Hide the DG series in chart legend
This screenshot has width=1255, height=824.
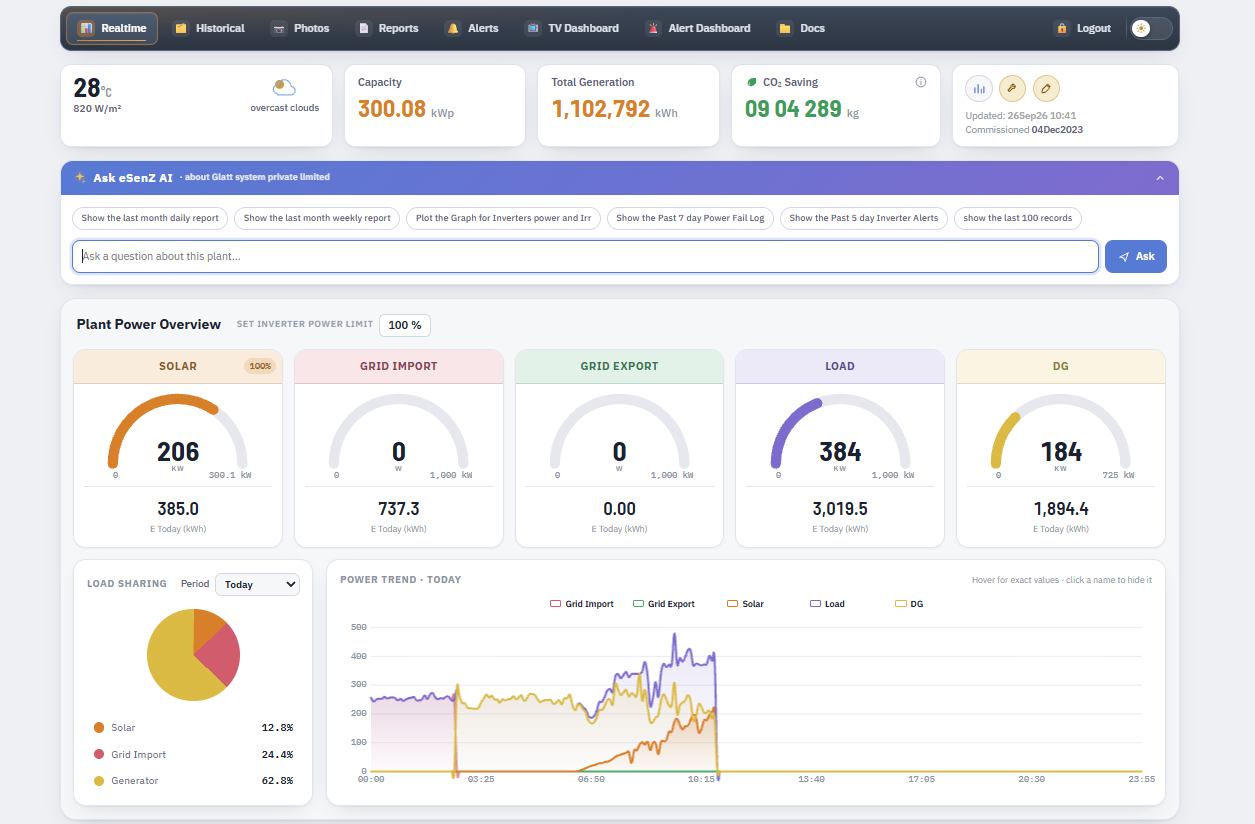[x=909, y=604]
